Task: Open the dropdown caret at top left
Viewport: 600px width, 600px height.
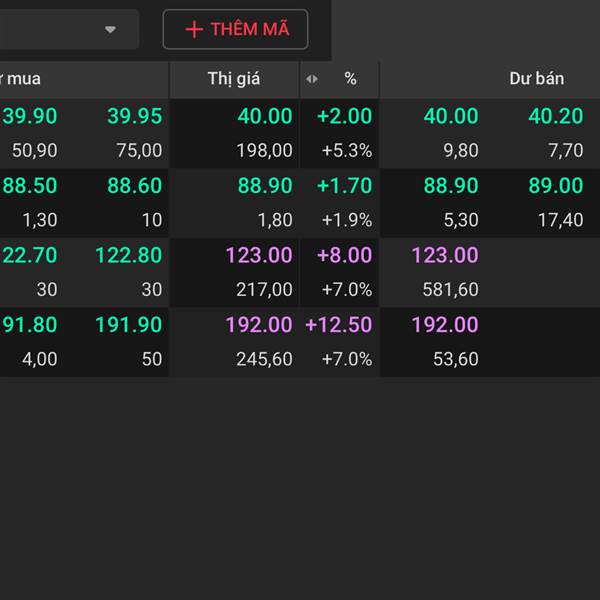Action: [110, 30]
